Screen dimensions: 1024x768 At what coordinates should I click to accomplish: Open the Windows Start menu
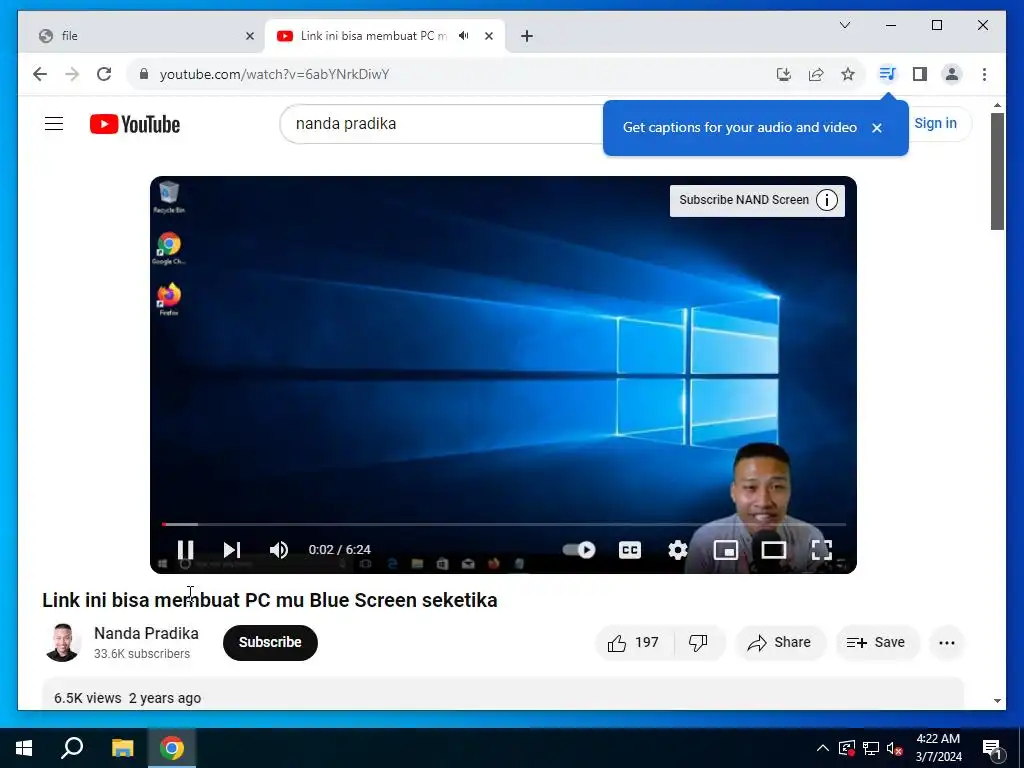(24, 748)
